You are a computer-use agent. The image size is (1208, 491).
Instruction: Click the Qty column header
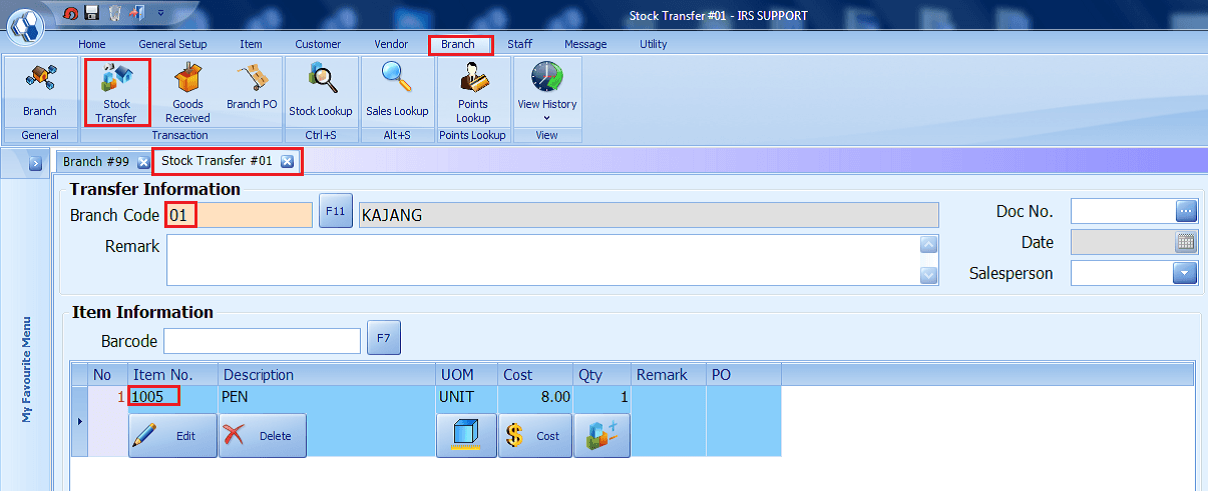603,375
